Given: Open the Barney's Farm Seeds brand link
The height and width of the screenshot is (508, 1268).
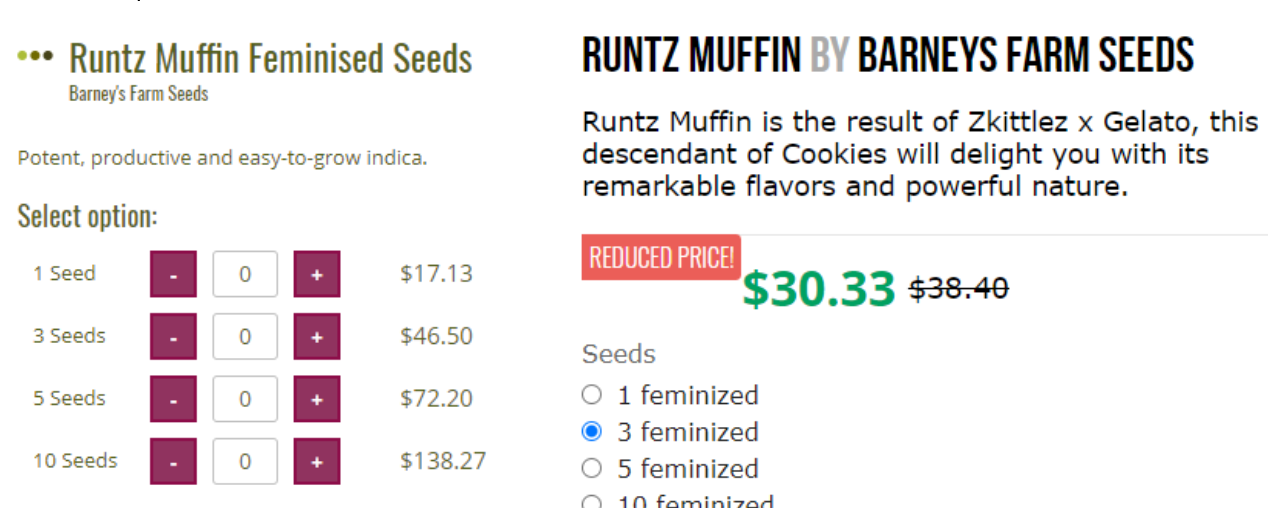Looking at the screenshot, I should pyautogui.click(x=138, y=94).
